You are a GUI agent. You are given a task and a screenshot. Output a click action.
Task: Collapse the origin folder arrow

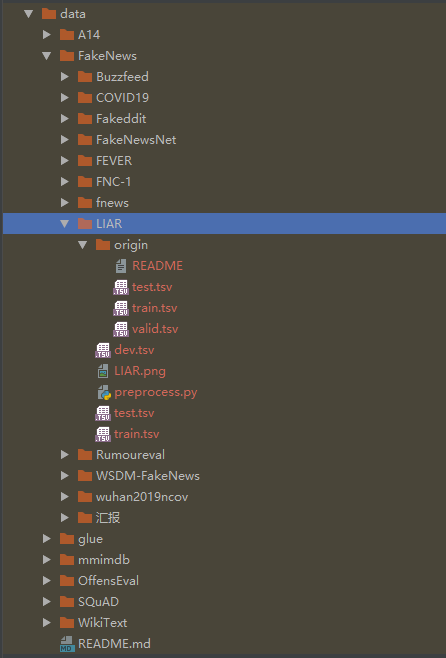(x=83, y=245)
